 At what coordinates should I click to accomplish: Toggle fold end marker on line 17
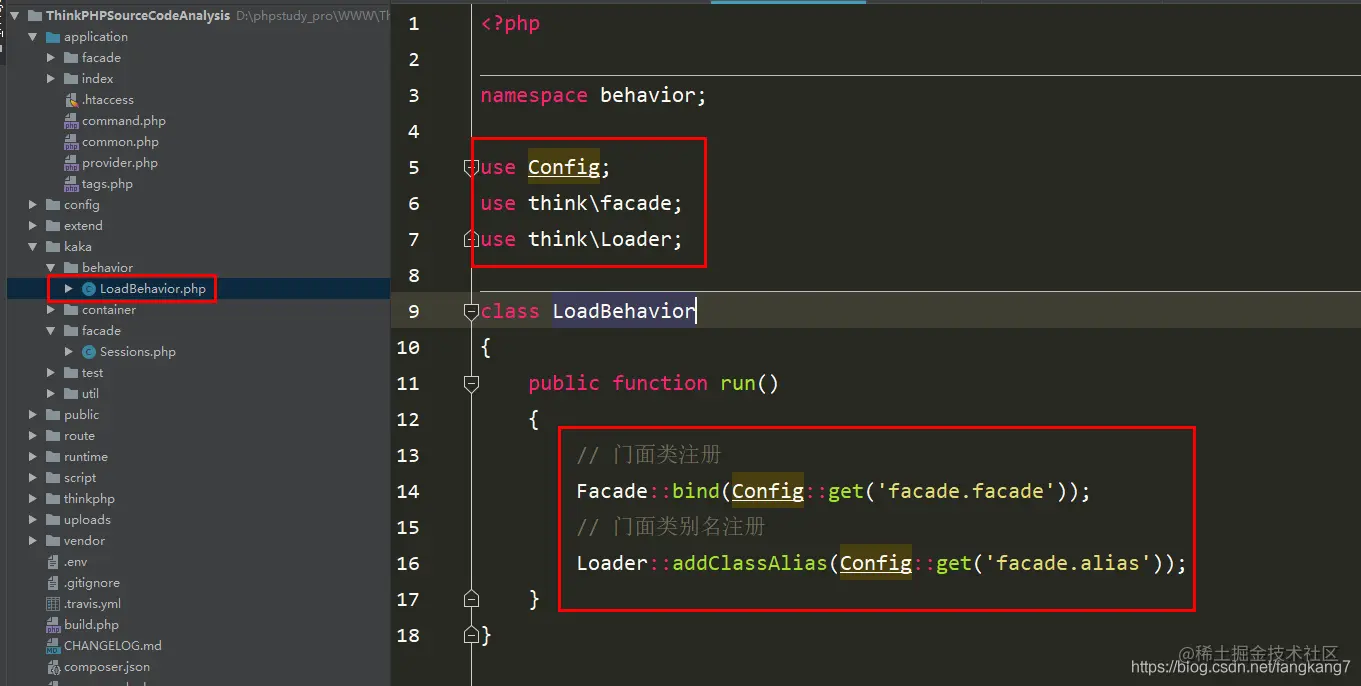coord(472,598)
